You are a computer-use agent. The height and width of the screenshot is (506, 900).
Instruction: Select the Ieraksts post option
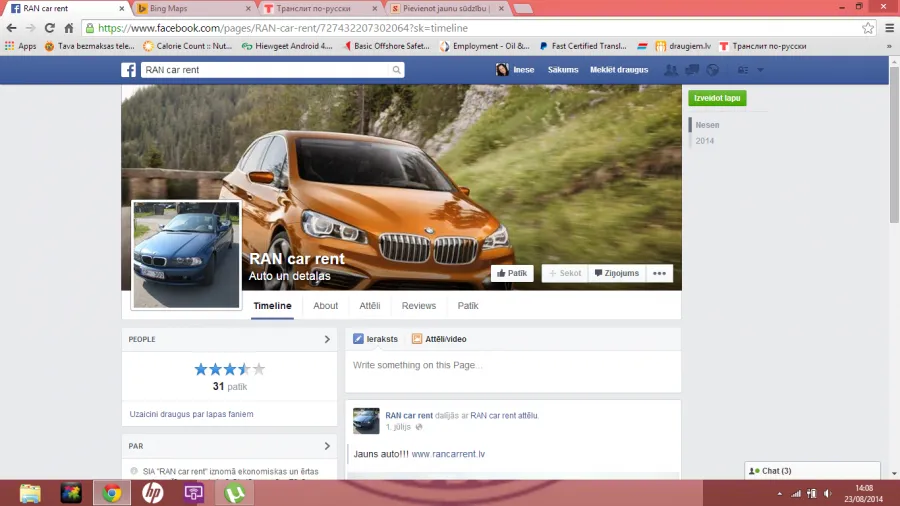pos(375,339)
